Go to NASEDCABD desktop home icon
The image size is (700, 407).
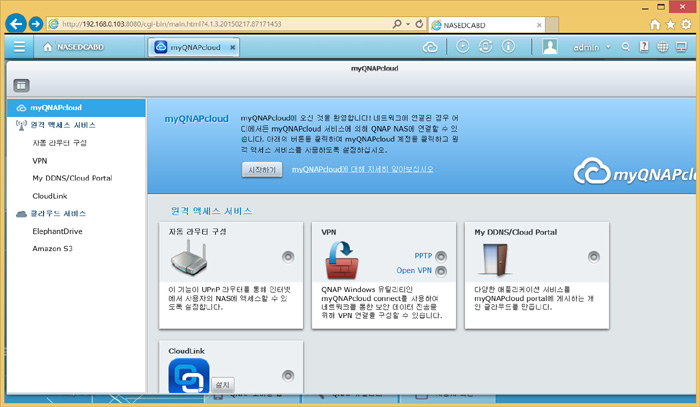48,47
